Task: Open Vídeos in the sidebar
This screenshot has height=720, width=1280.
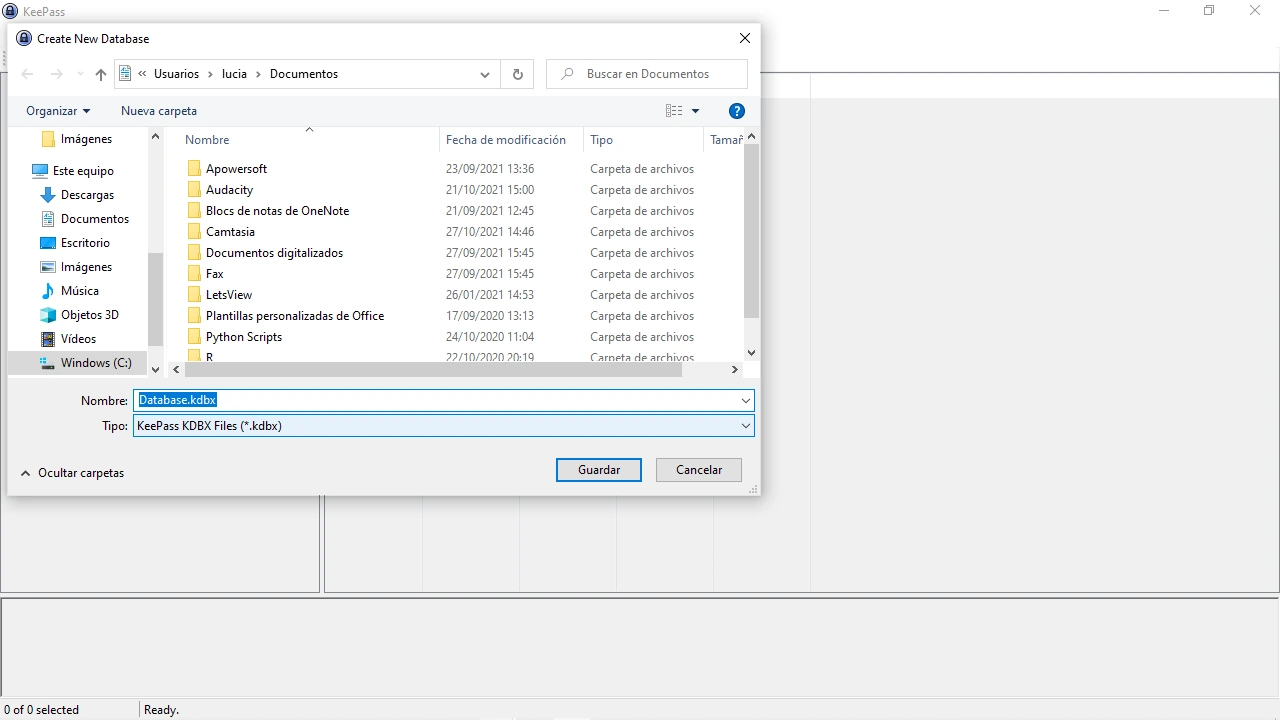Action: pyautogui.click(x=78, y=339)
